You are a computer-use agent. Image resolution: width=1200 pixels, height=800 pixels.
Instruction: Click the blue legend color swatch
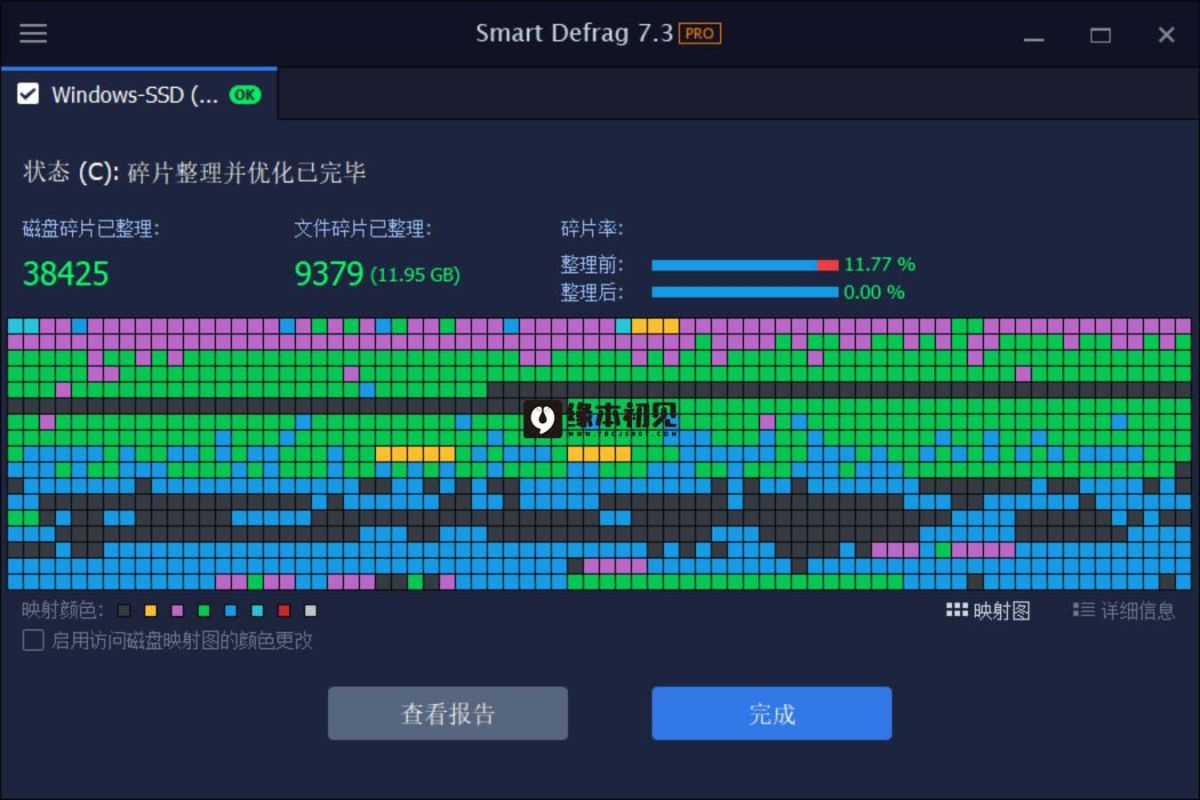(x=231, y=611)
